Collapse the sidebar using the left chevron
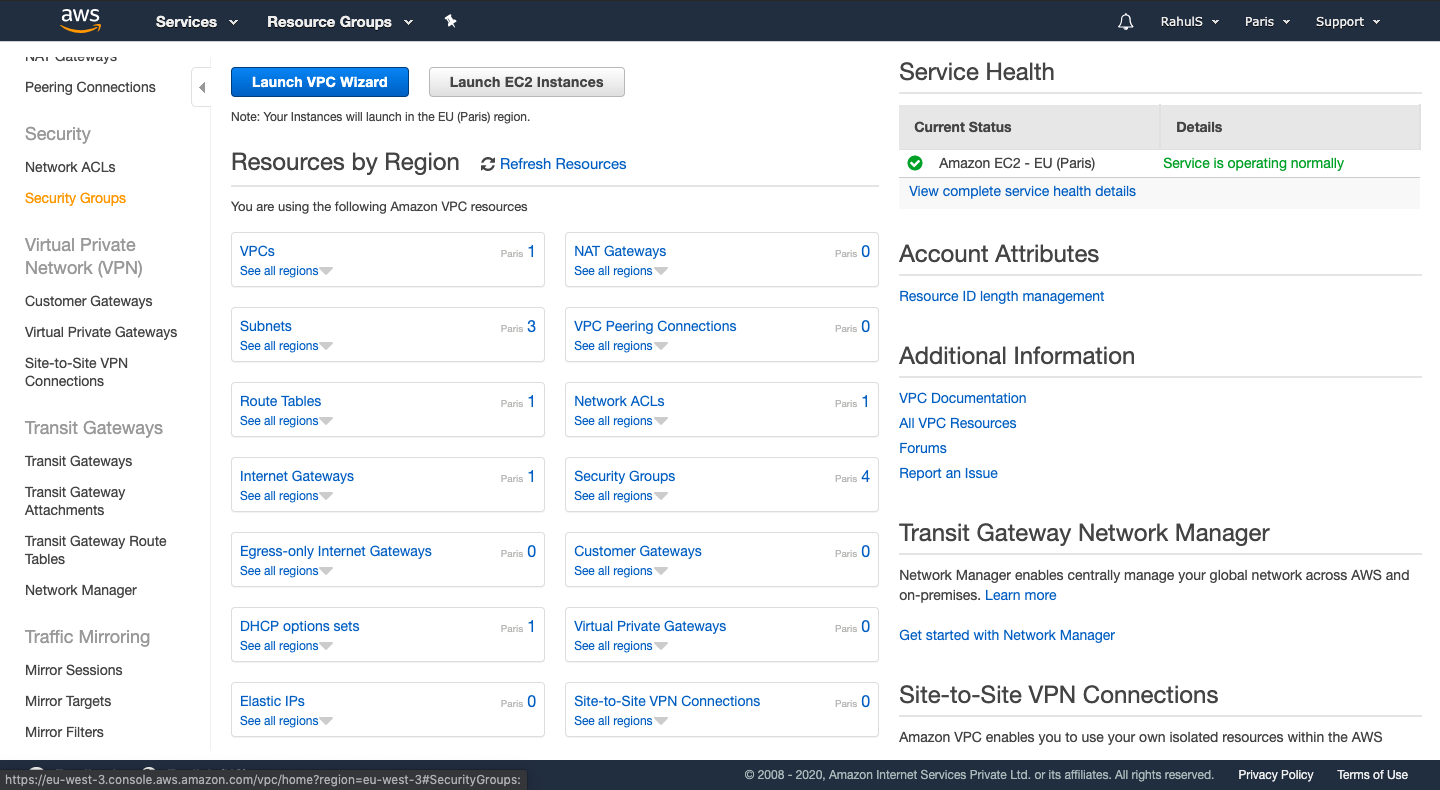 coord(200,87)
